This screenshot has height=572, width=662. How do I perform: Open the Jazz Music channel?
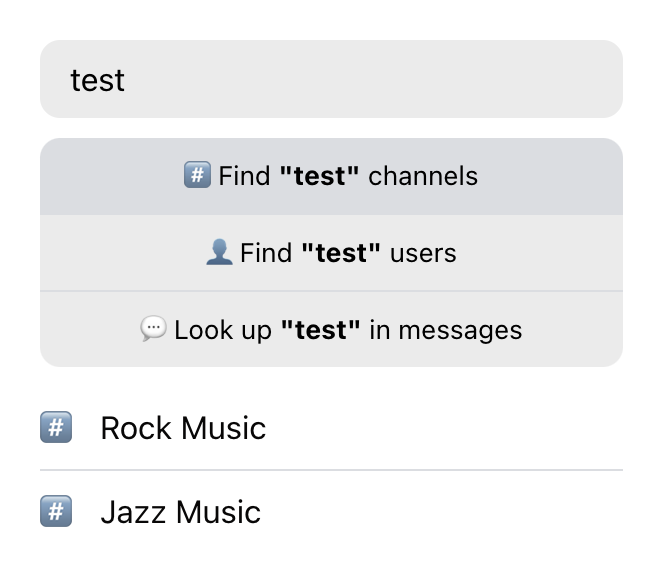[x=180, y=512]
